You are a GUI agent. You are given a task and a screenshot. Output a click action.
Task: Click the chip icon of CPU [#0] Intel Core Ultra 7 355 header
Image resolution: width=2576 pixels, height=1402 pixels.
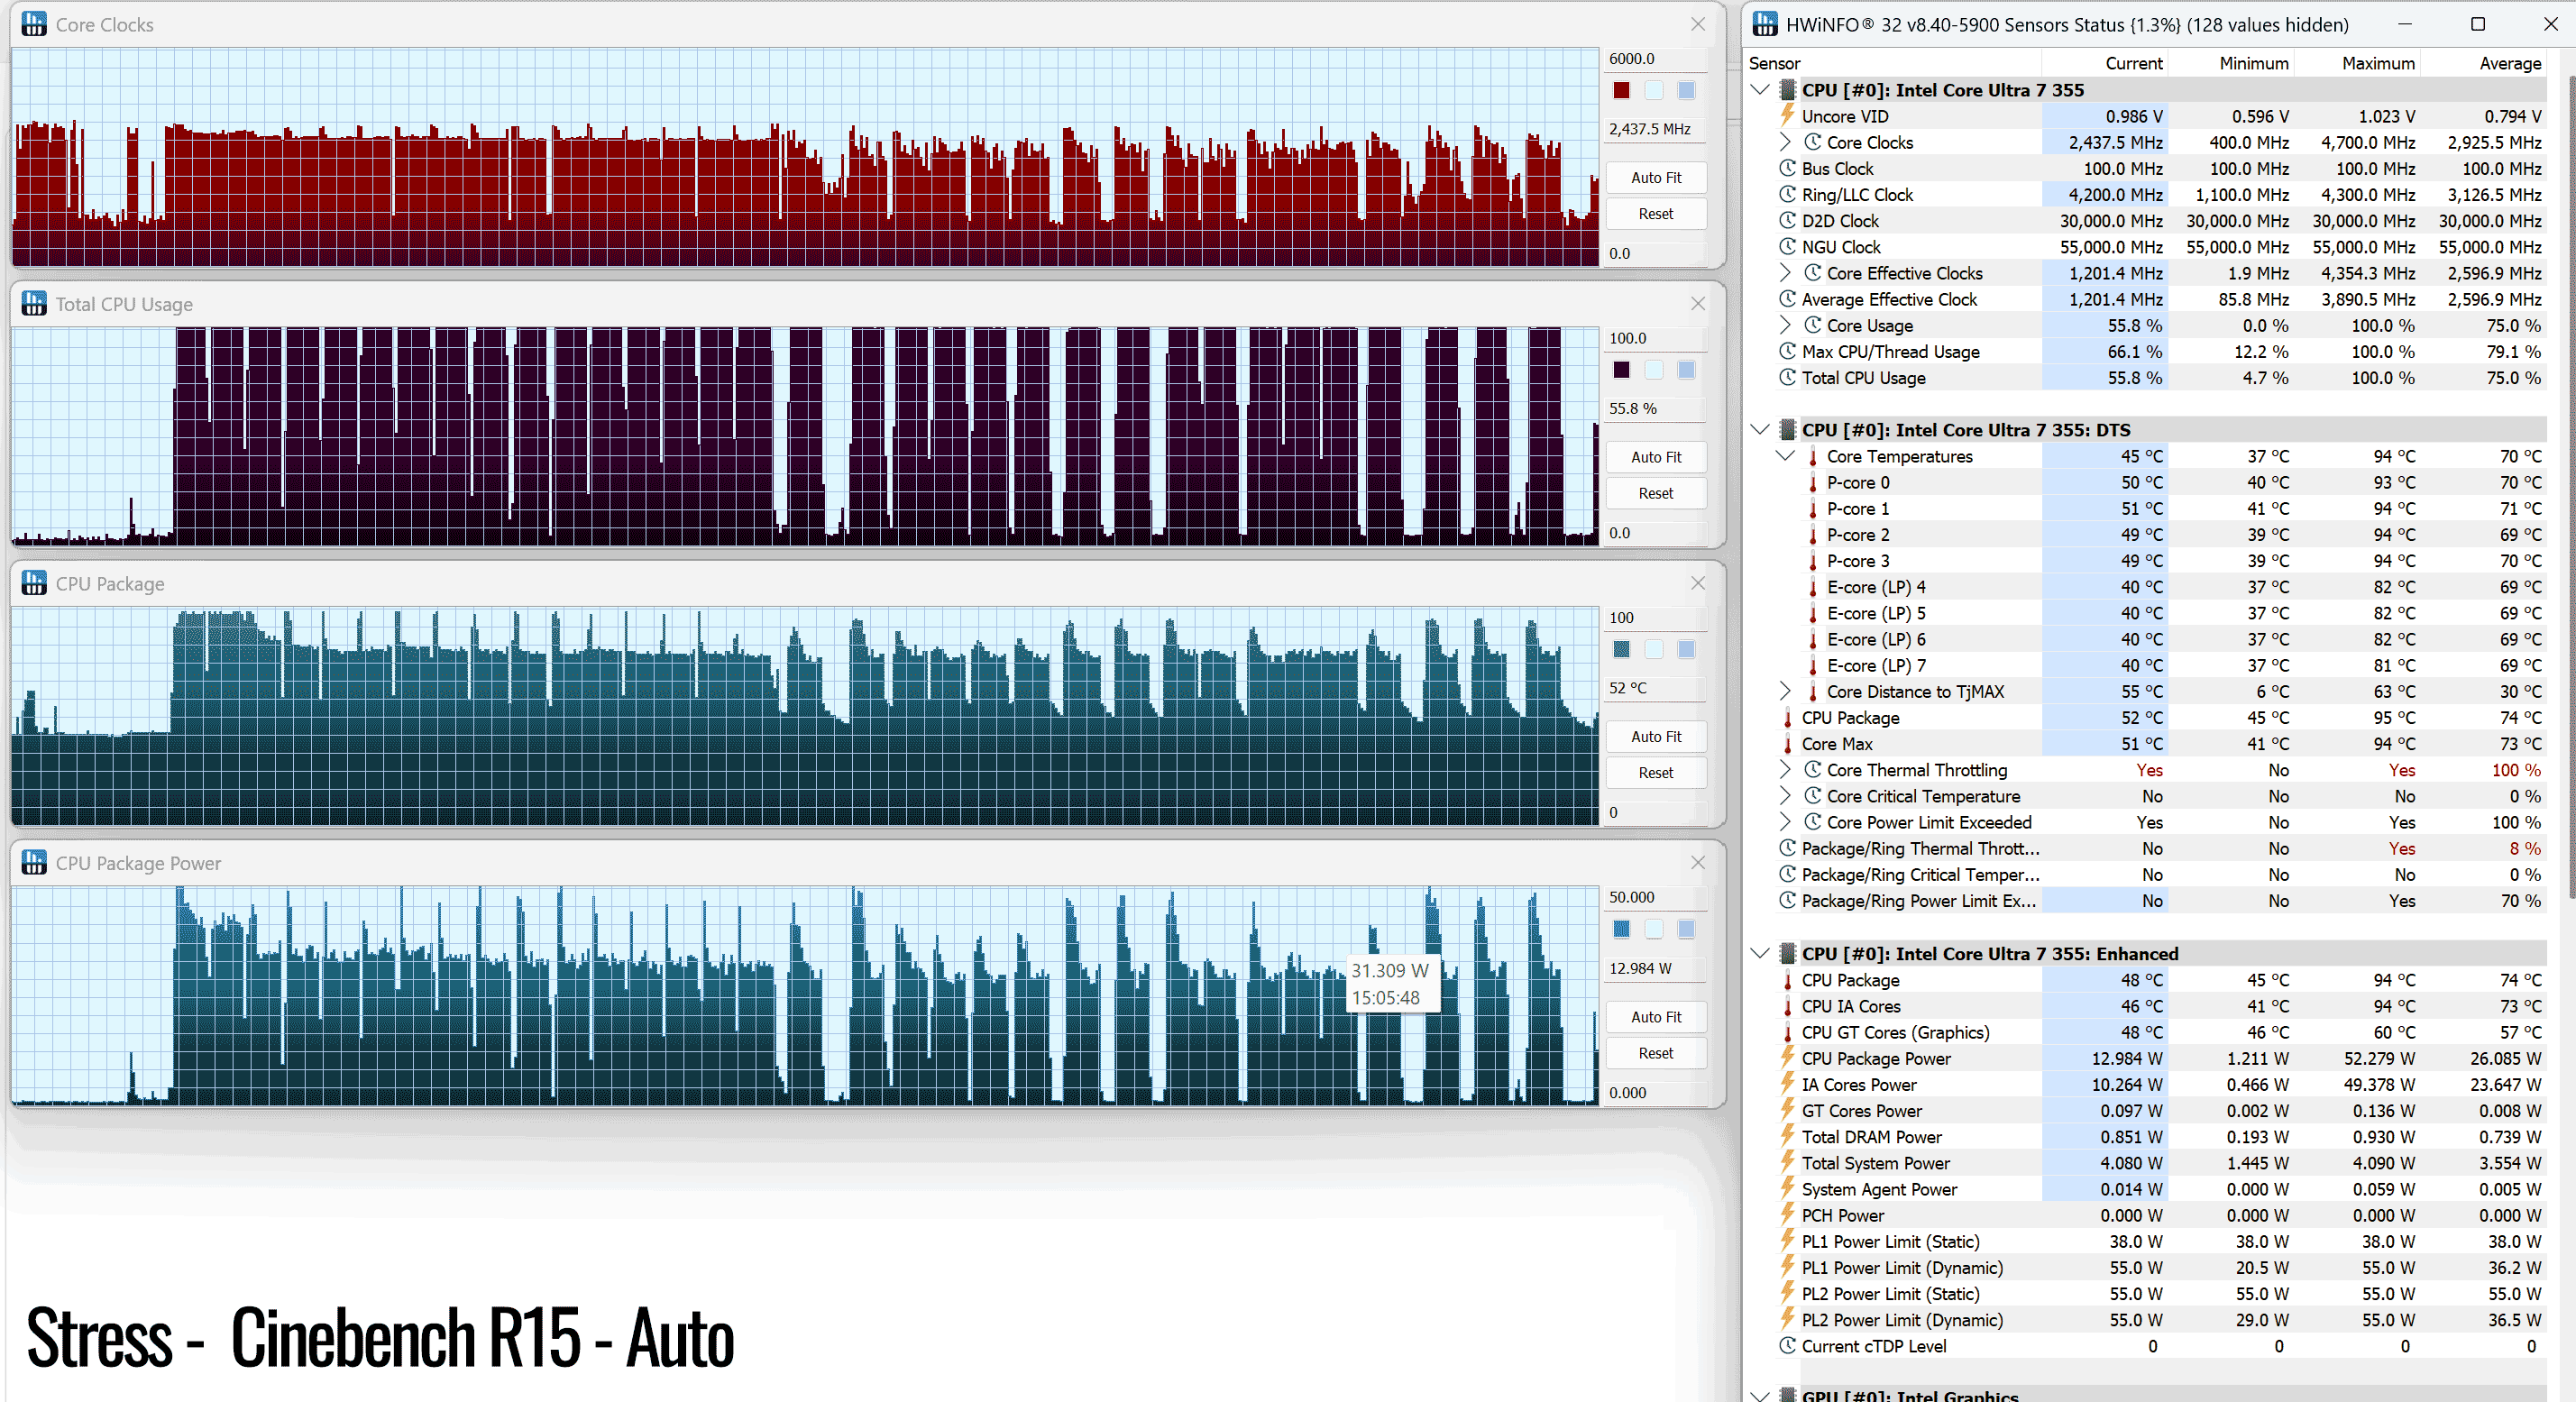pos(1787,90)
